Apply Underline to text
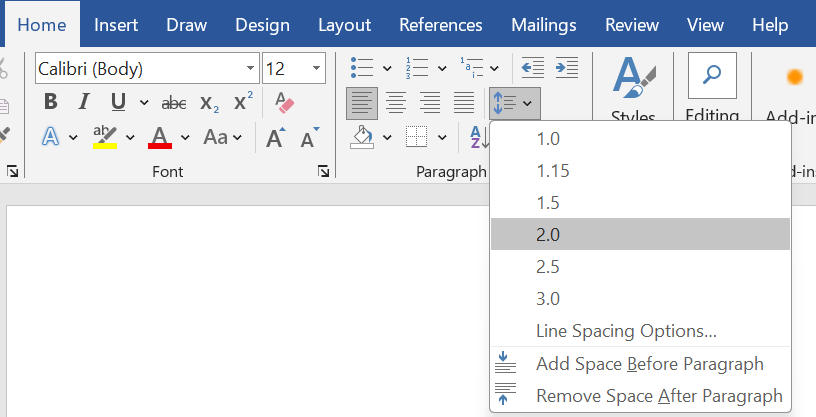Viewport: 816px width, 417px height. pyautogui.click(x=118, y=102)
